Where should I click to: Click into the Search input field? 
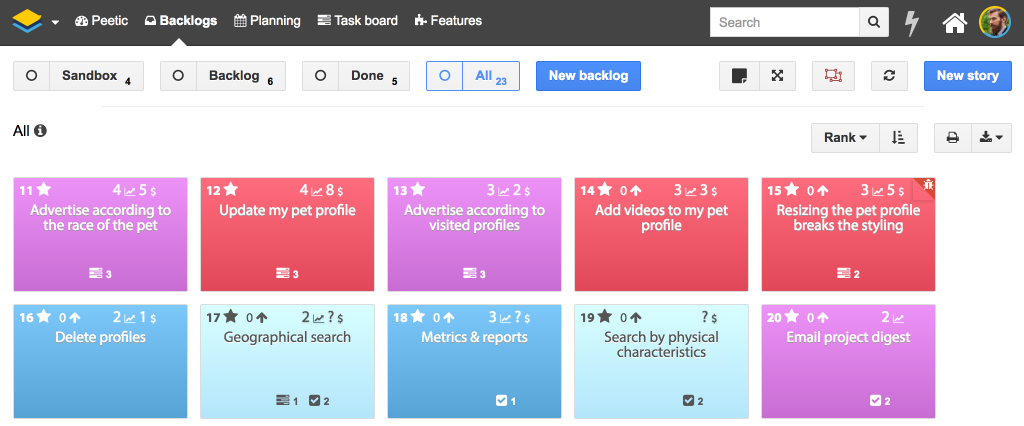coord(784,22)
